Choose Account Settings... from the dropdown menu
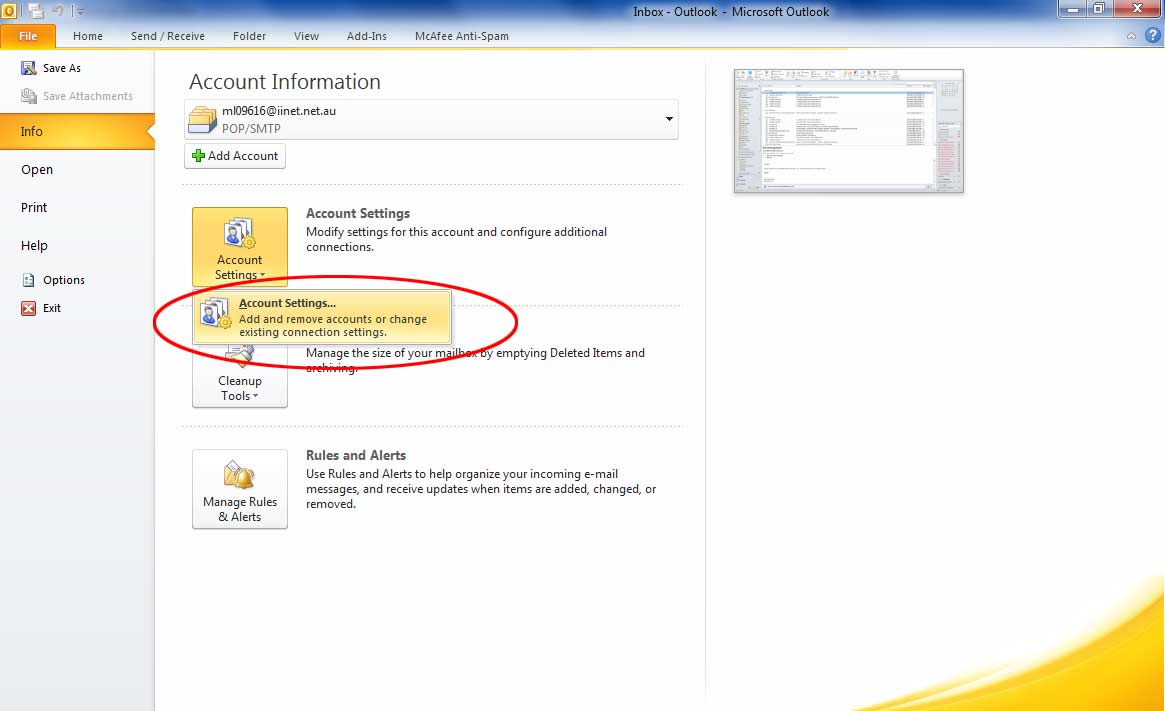This screenshot has height=711, width=1165. (322, 317)
